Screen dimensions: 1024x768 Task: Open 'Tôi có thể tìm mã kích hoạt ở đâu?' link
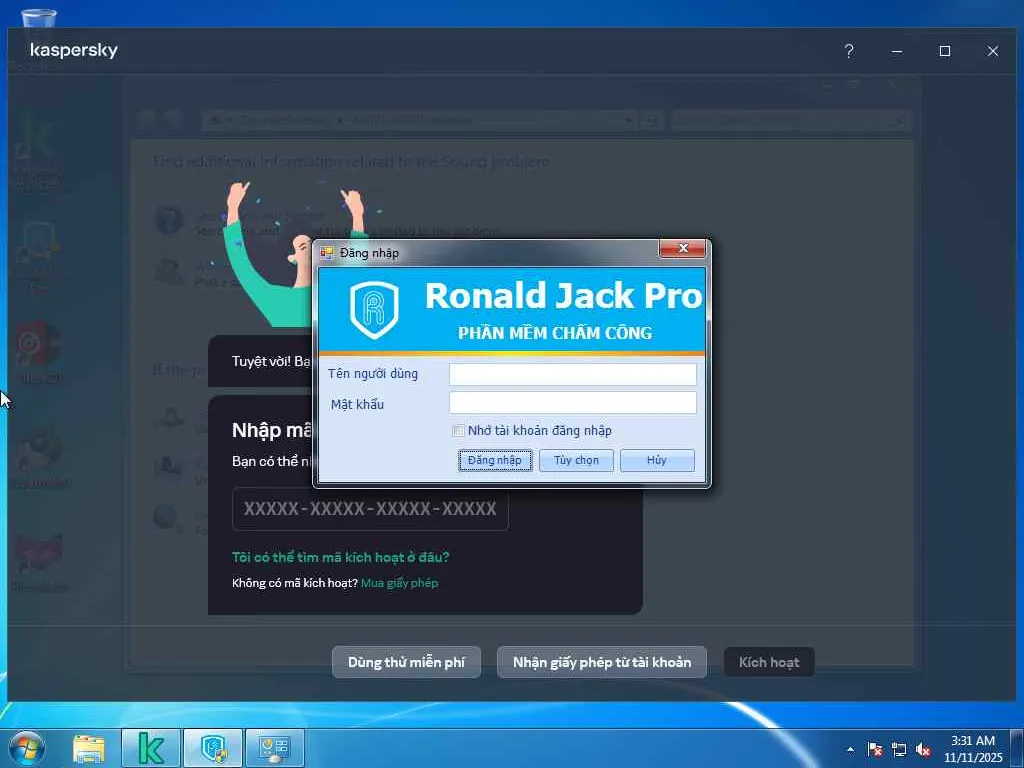340,557
